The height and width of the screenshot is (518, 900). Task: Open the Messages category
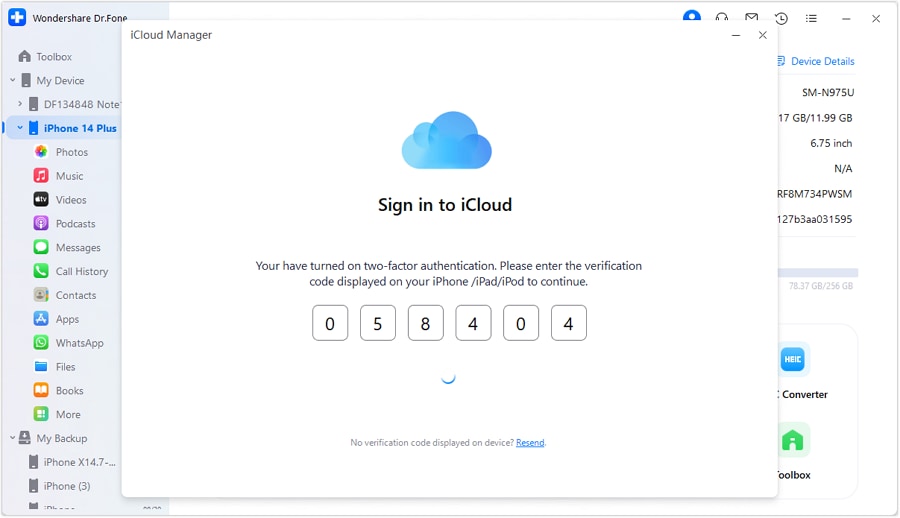(77, 248)
